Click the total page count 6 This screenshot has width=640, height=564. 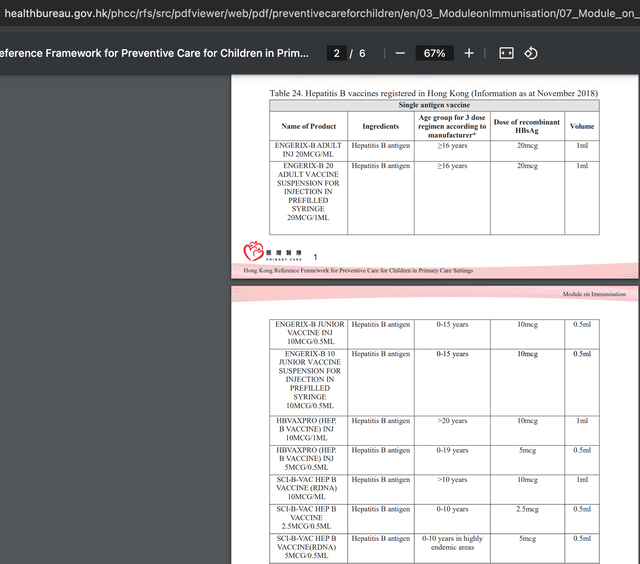pos(362,53)
